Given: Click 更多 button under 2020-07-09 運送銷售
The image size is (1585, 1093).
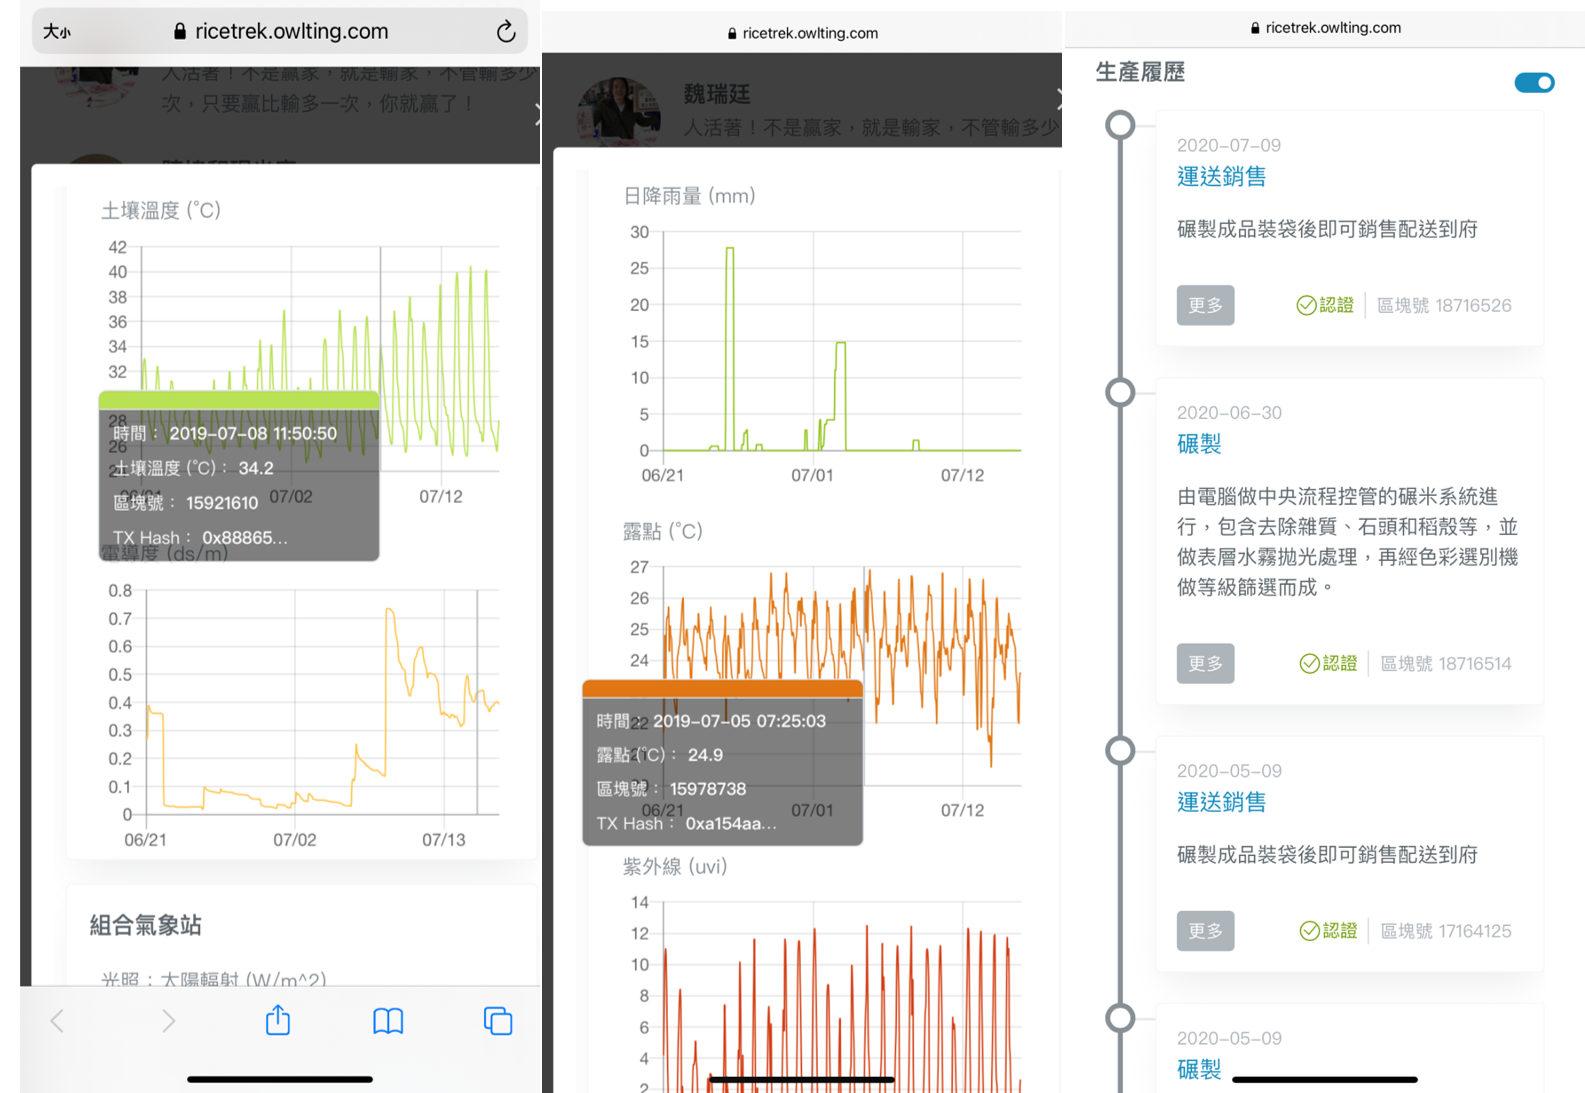Looking at the screenshot, I should coord(1205,305).
